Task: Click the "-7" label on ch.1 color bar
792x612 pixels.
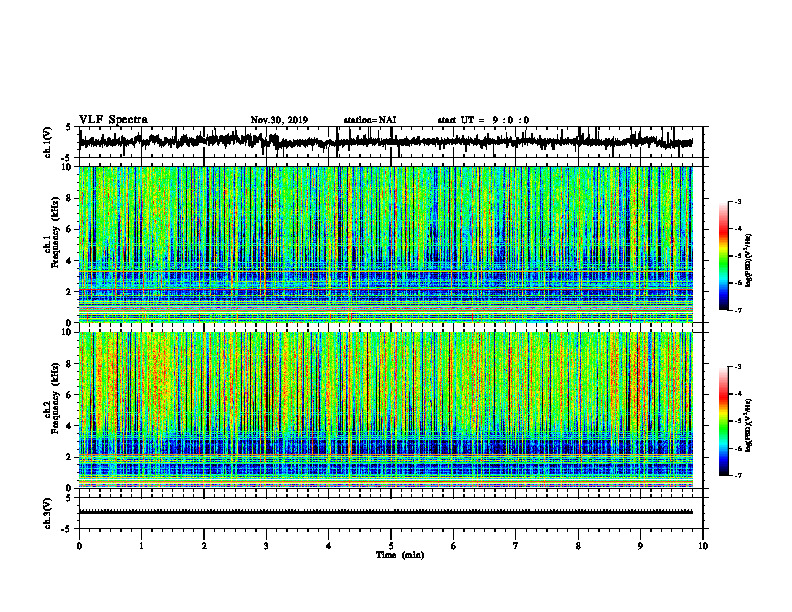Action: click(x=737, y=310)
